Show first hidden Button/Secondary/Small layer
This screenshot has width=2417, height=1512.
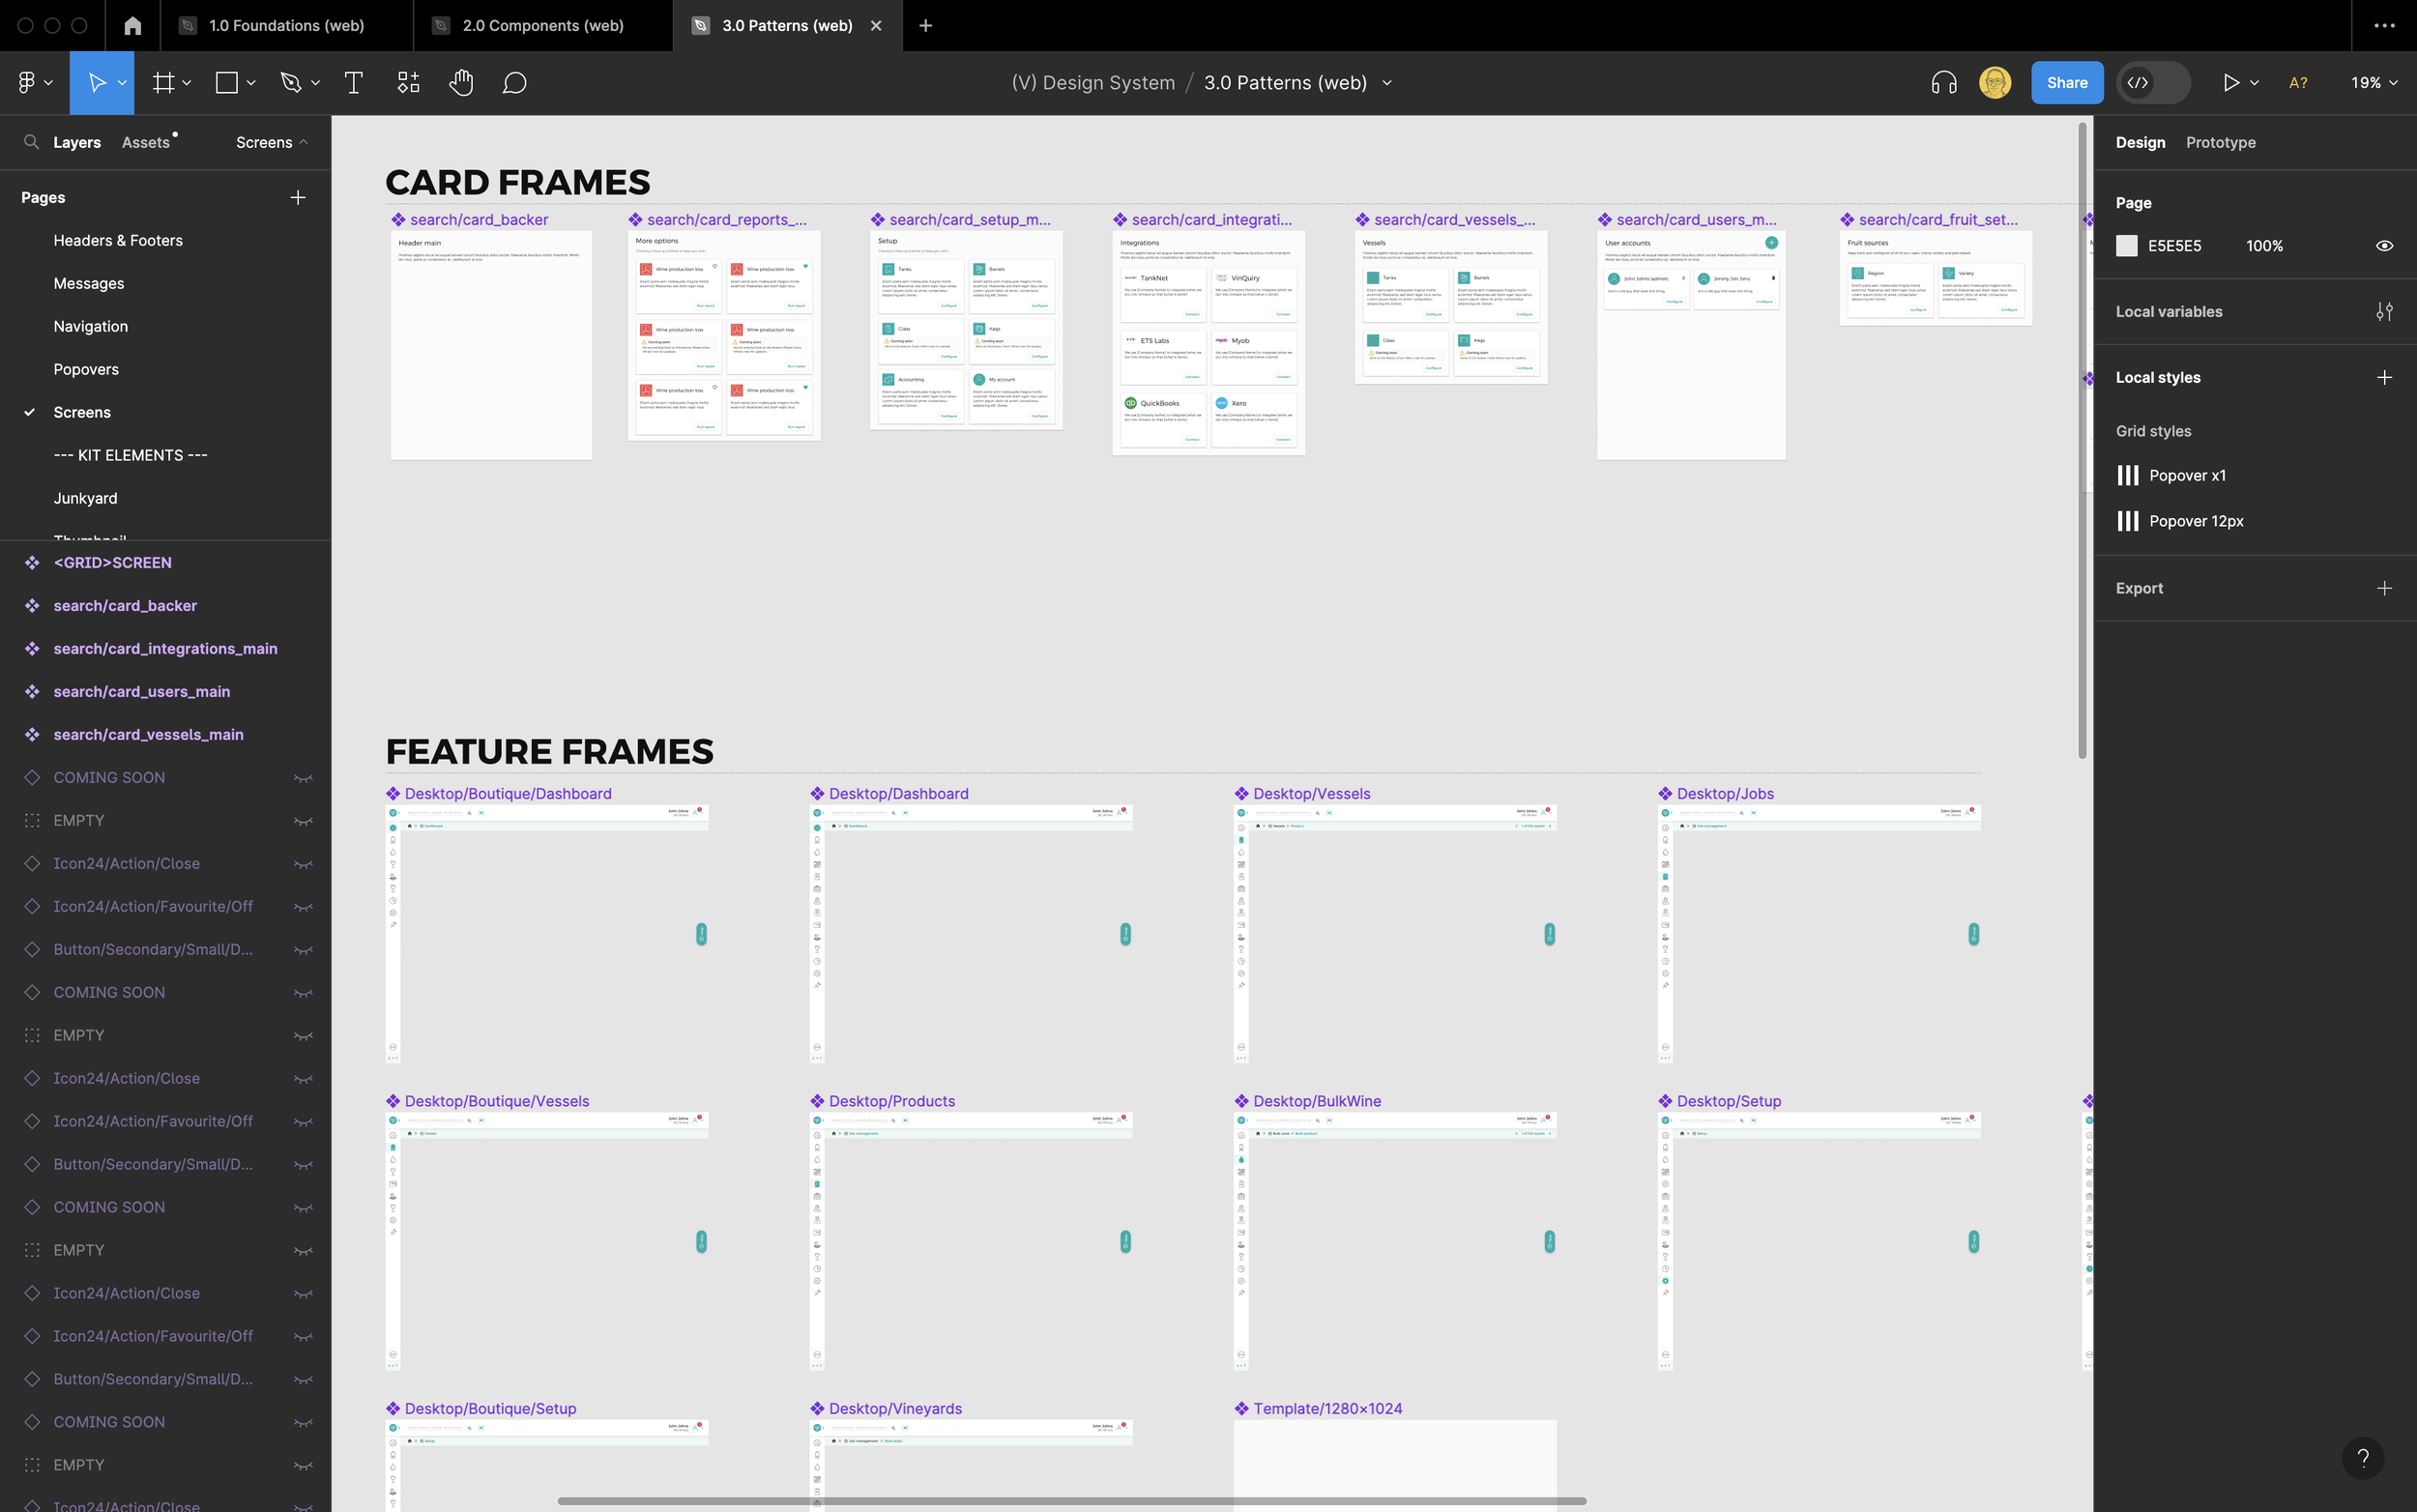pyautogui.click(x=303, y=950)
